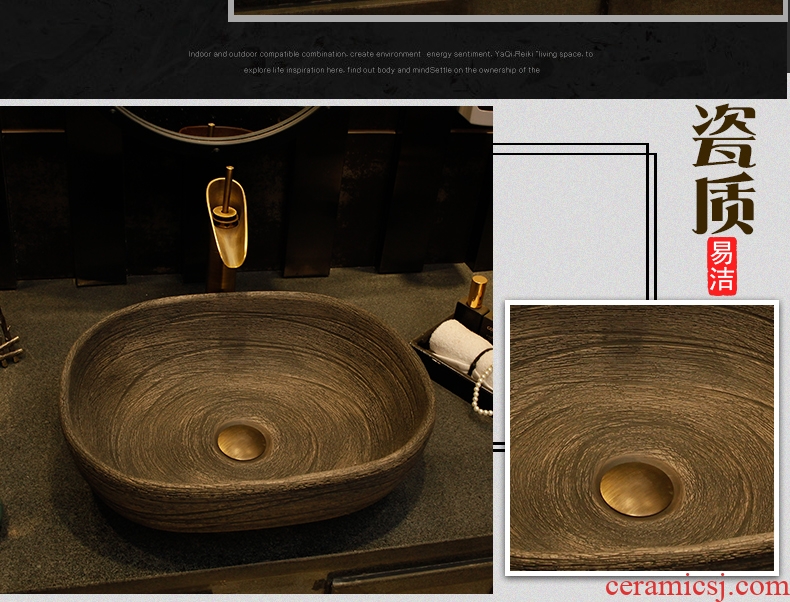Image resolution: width=790 pixels, height=602 pixels.
Task: Click the 'explore life inspiration here' text line
Action: coord(364,70)
